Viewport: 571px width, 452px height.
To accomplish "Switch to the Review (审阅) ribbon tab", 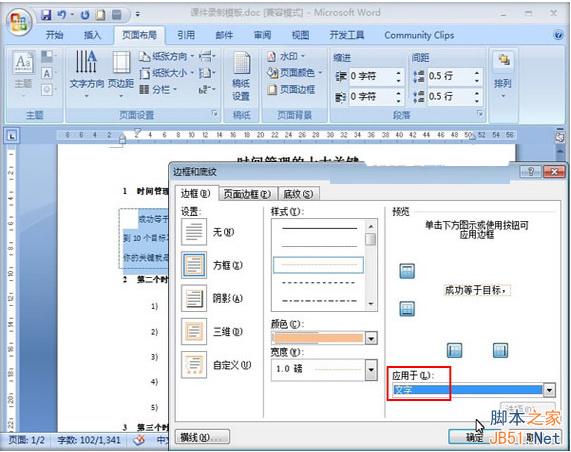I will pos(263,35).
